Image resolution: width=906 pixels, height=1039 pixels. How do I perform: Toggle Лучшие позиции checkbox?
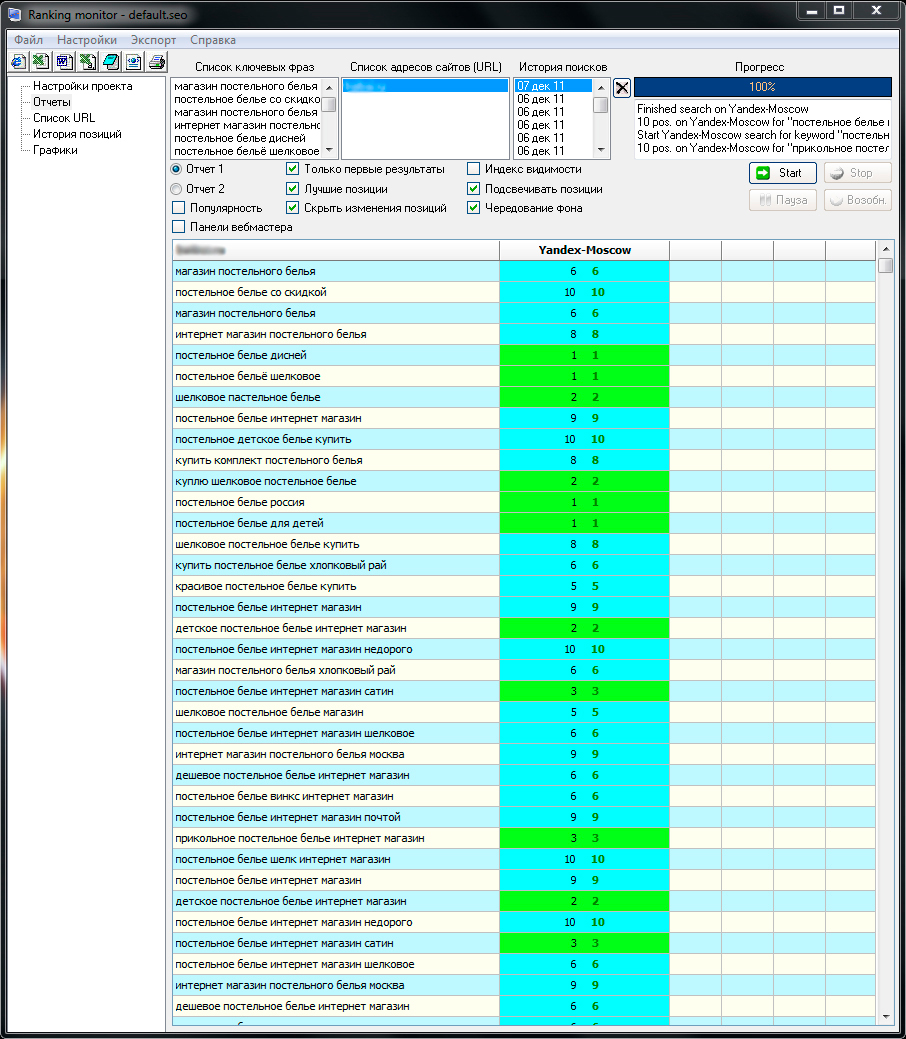pos(292,189)
